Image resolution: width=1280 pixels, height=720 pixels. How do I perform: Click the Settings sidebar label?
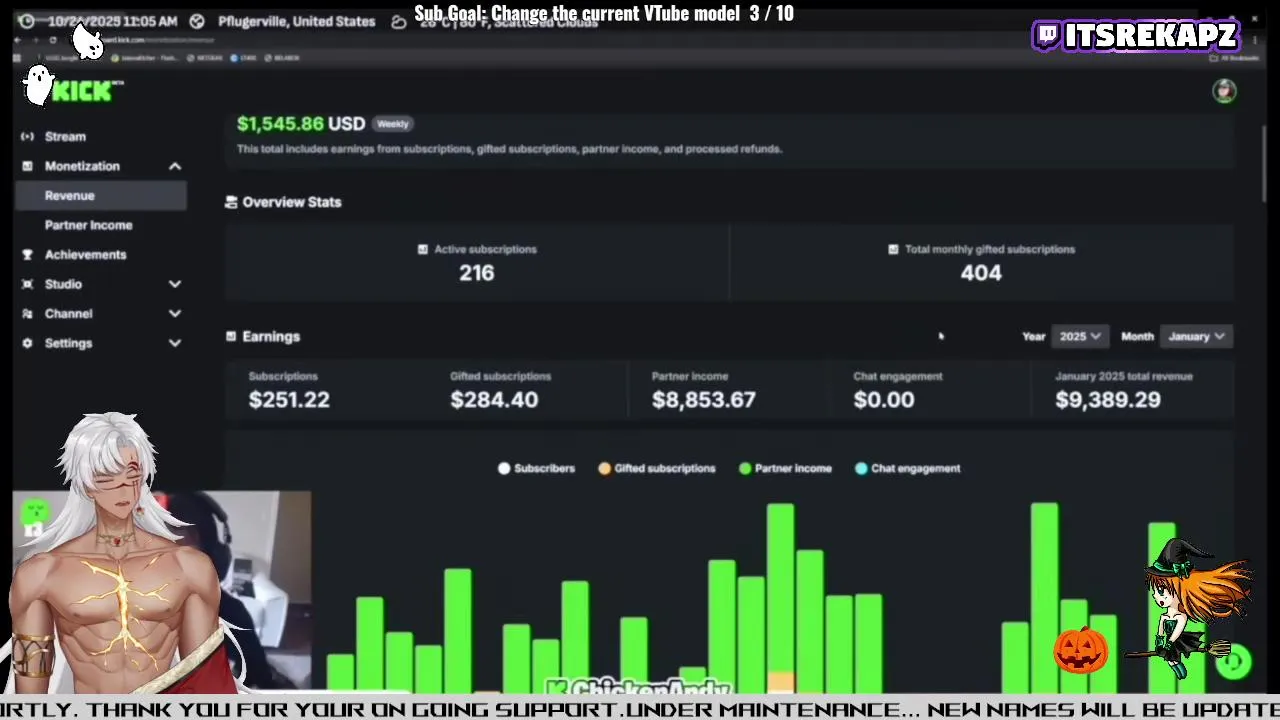tap(68, 343)
